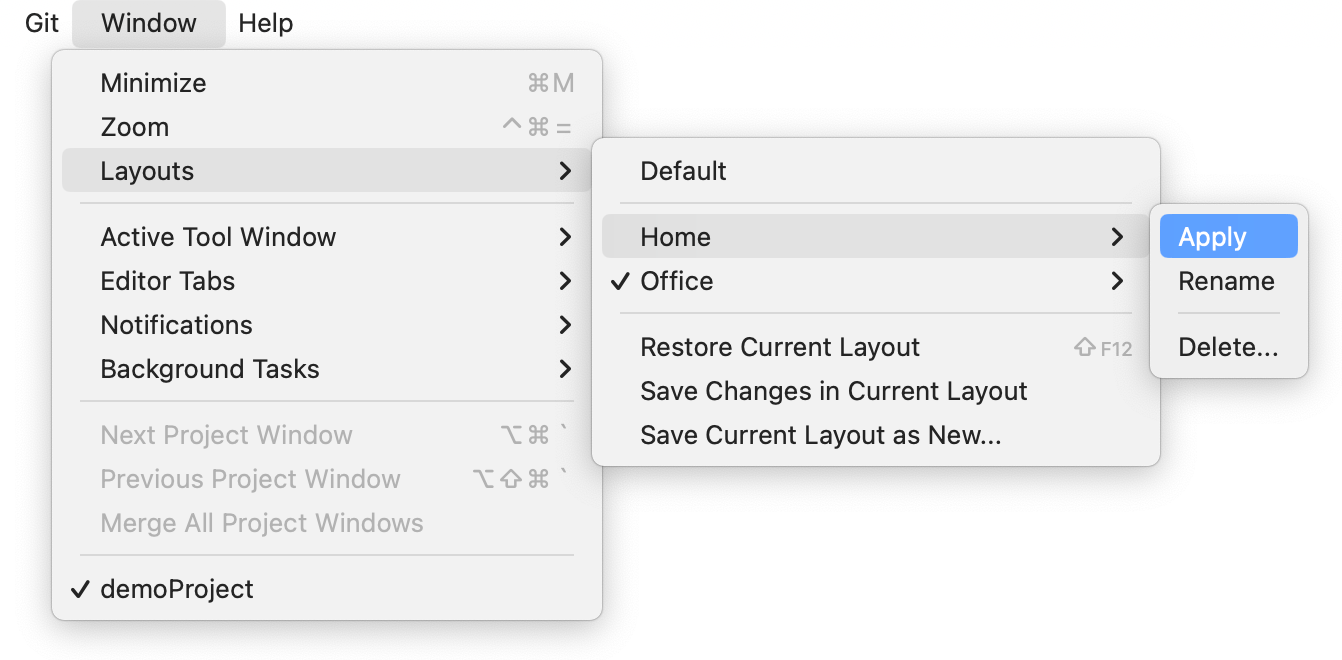Image resolution: width=1342 pixels, height=660 pixels.
Task: Apply the Home layout
Action: 1213,237
